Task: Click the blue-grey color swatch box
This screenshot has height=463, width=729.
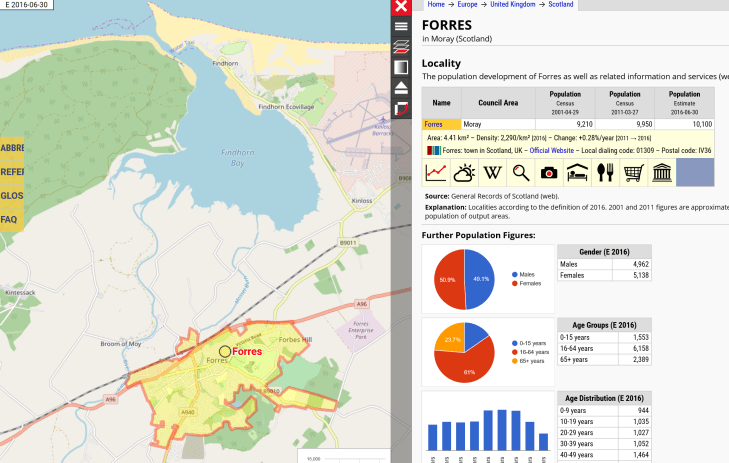Action: (695, 172)
